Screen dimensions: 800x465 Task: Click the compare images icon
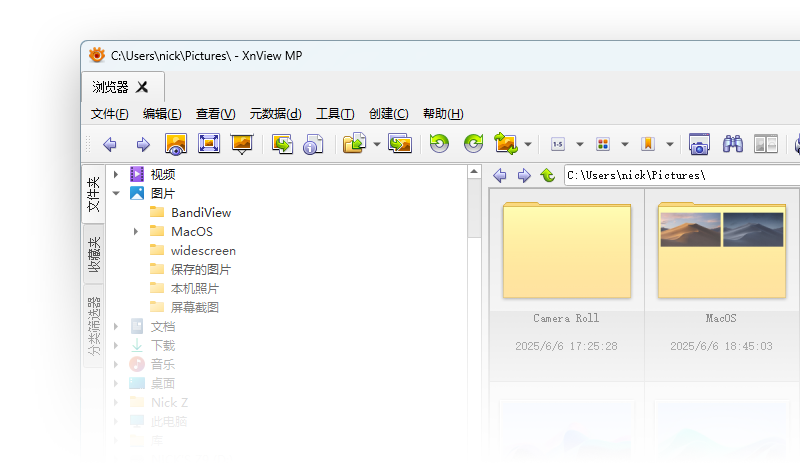coord(766,144)
